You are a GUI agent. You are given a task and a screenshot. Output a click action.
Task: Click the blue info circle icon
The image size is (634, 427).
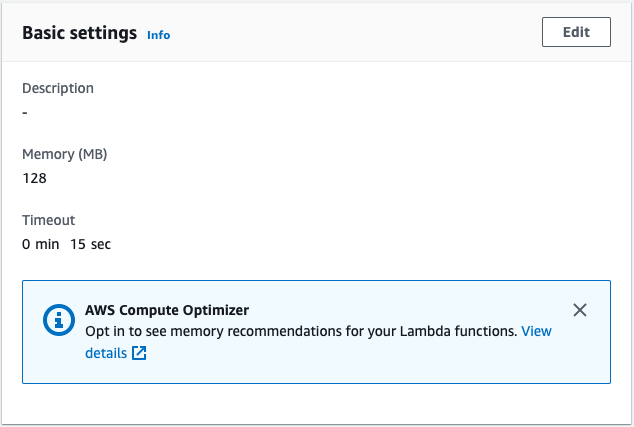pyautogui.click(x=59, y=320)
